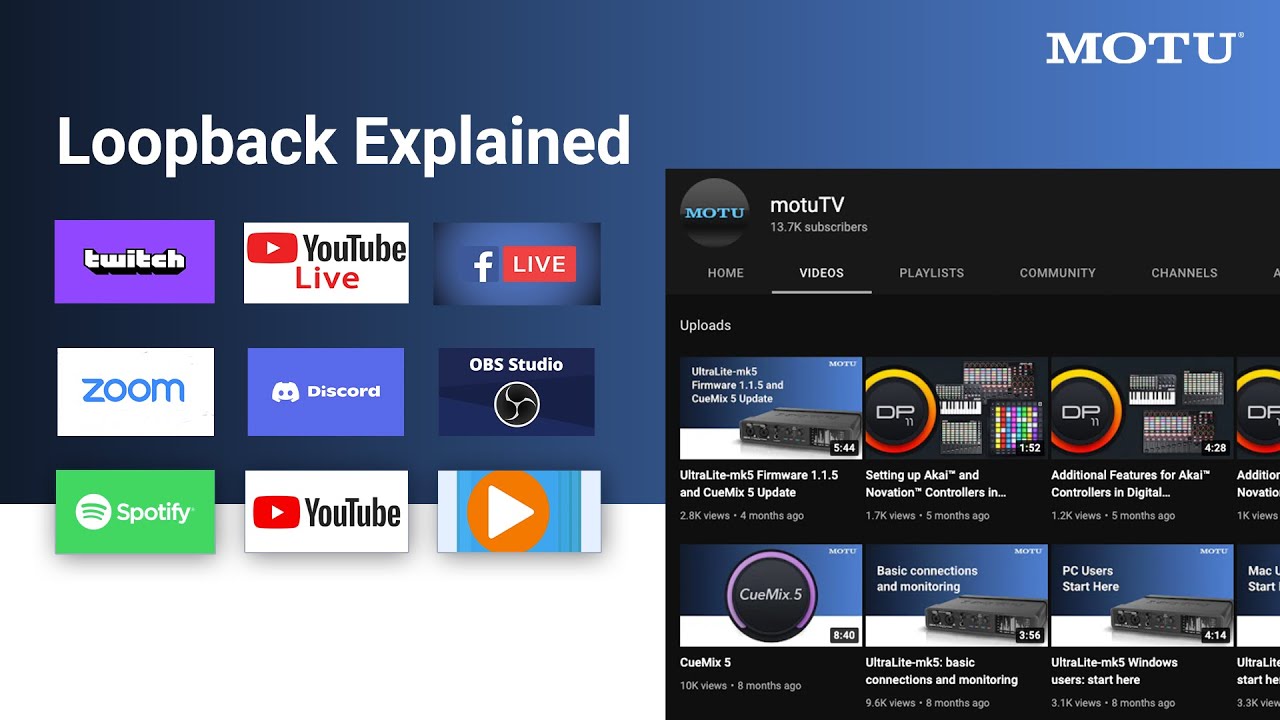Click the Loopback Explained heading

click(x=344, y=142)
